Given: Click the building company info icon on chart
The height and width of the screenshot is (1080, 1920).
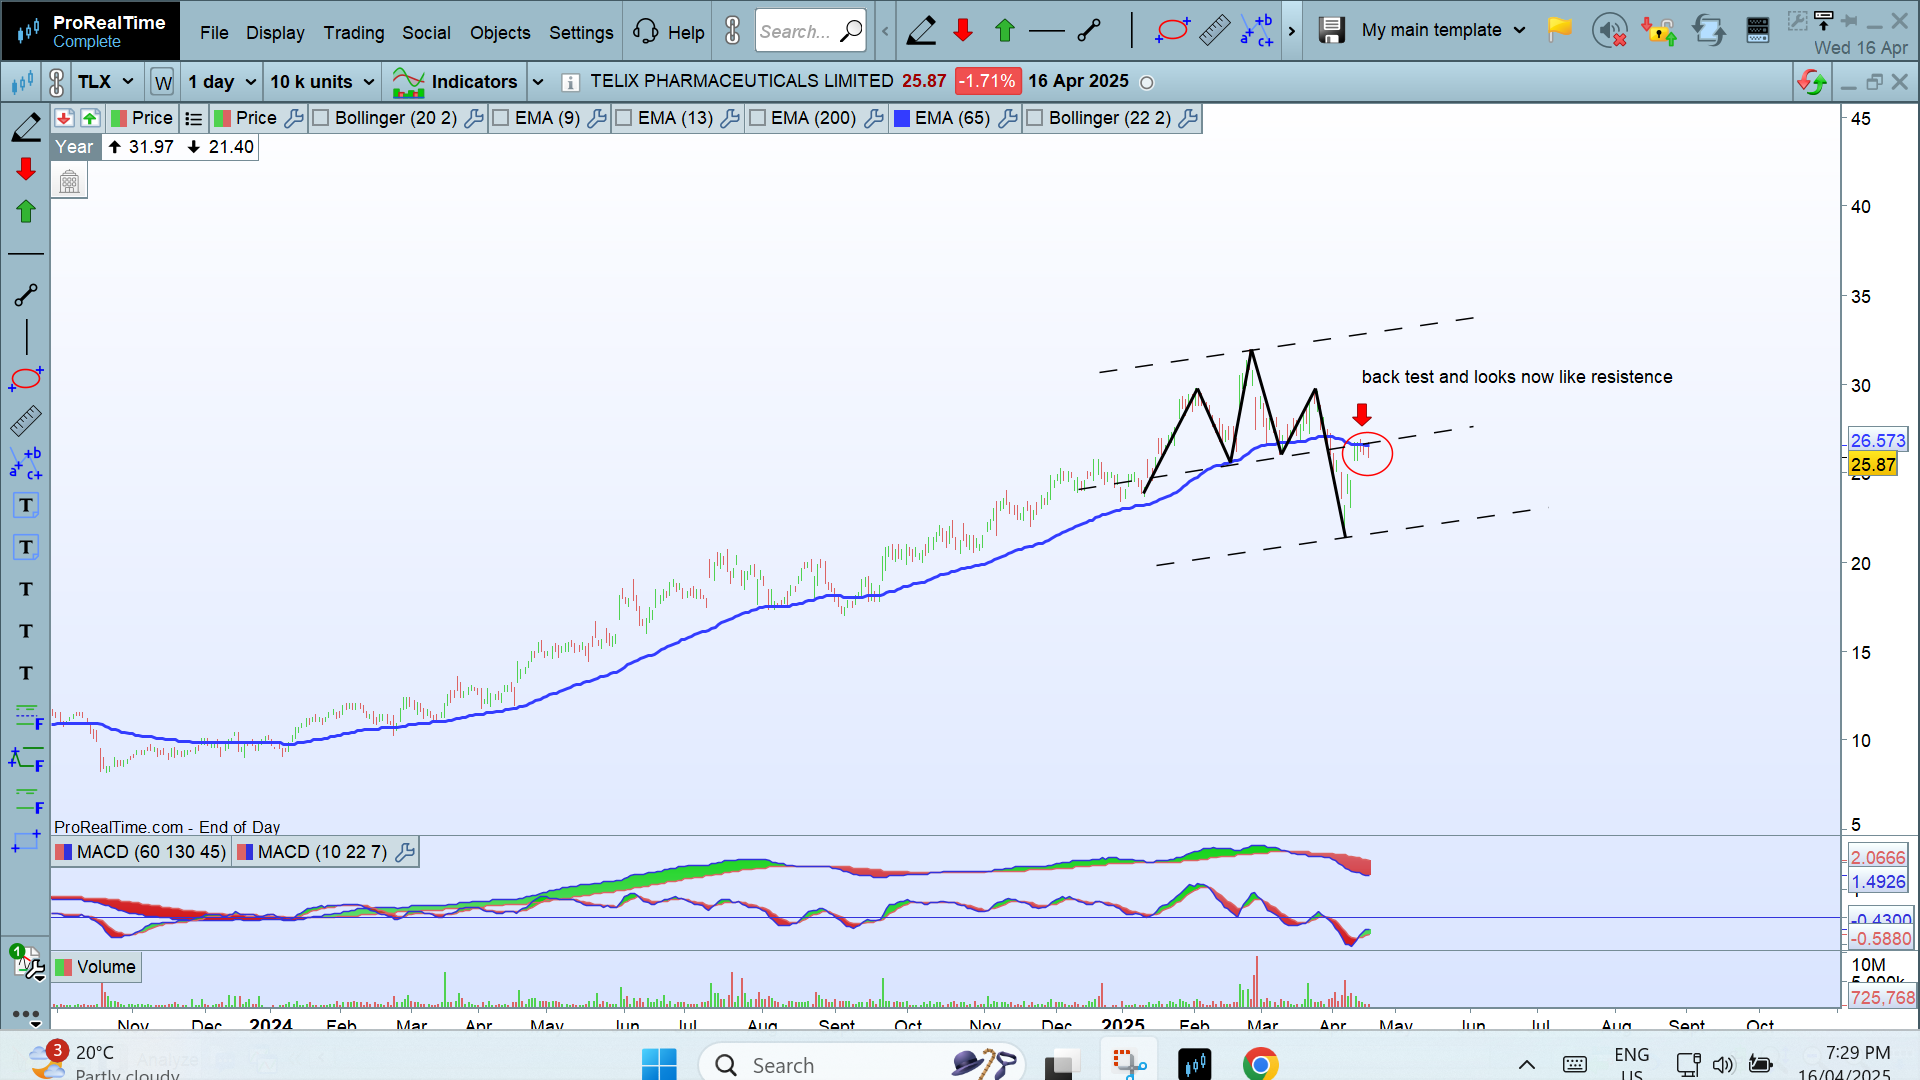Looking at the screenshot, I should (x=69, y=181).
